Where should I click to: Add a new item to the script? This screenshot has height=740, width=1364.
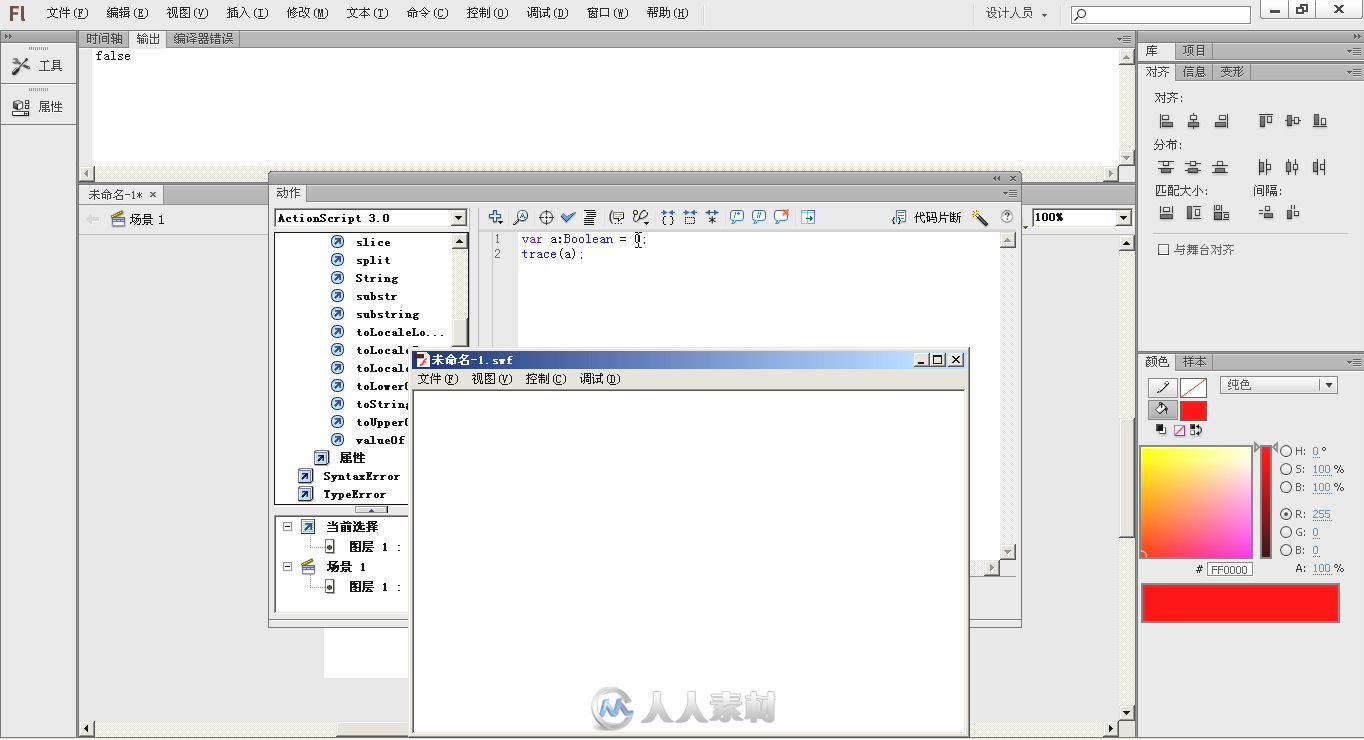click(x=495, y=217)
